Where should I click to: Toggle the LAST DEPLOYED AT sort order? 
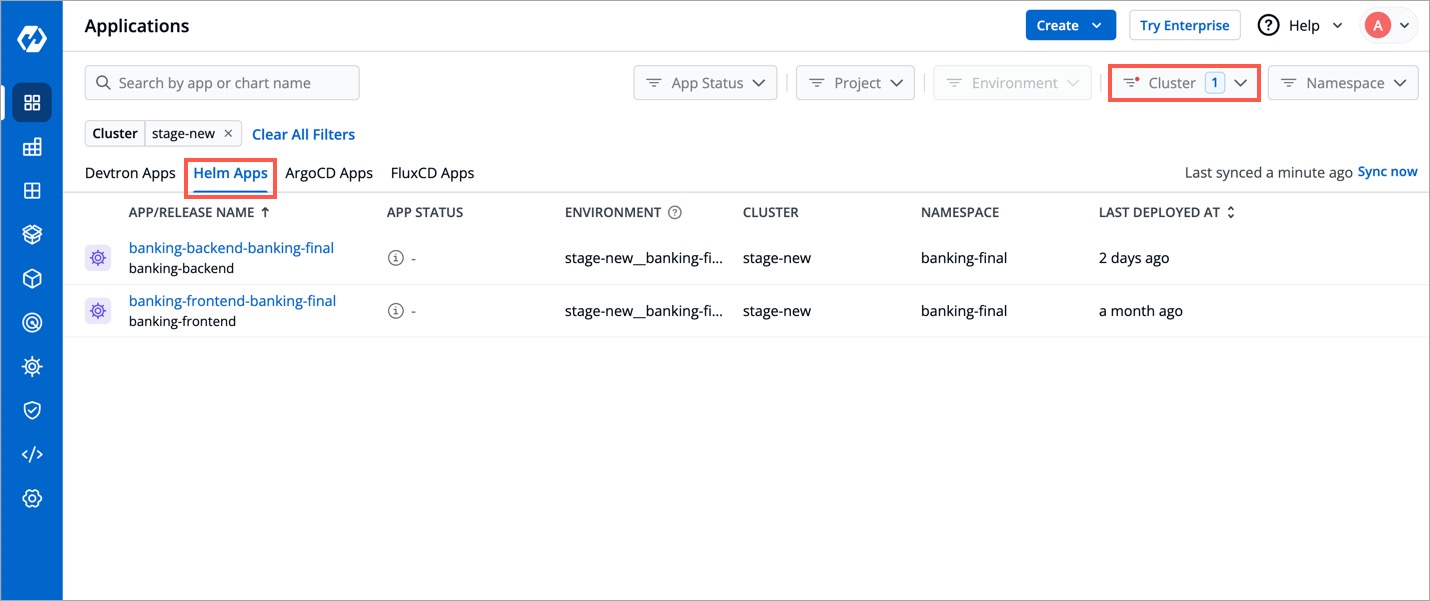tap(1230, 212)
